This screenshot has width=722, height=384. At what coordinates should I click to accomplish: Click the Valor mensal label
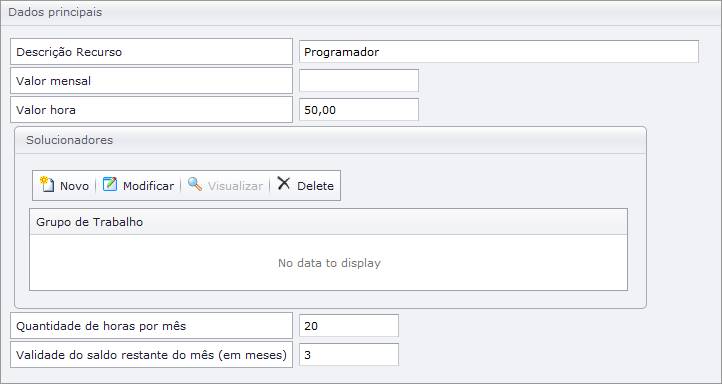tap(53, 81)
